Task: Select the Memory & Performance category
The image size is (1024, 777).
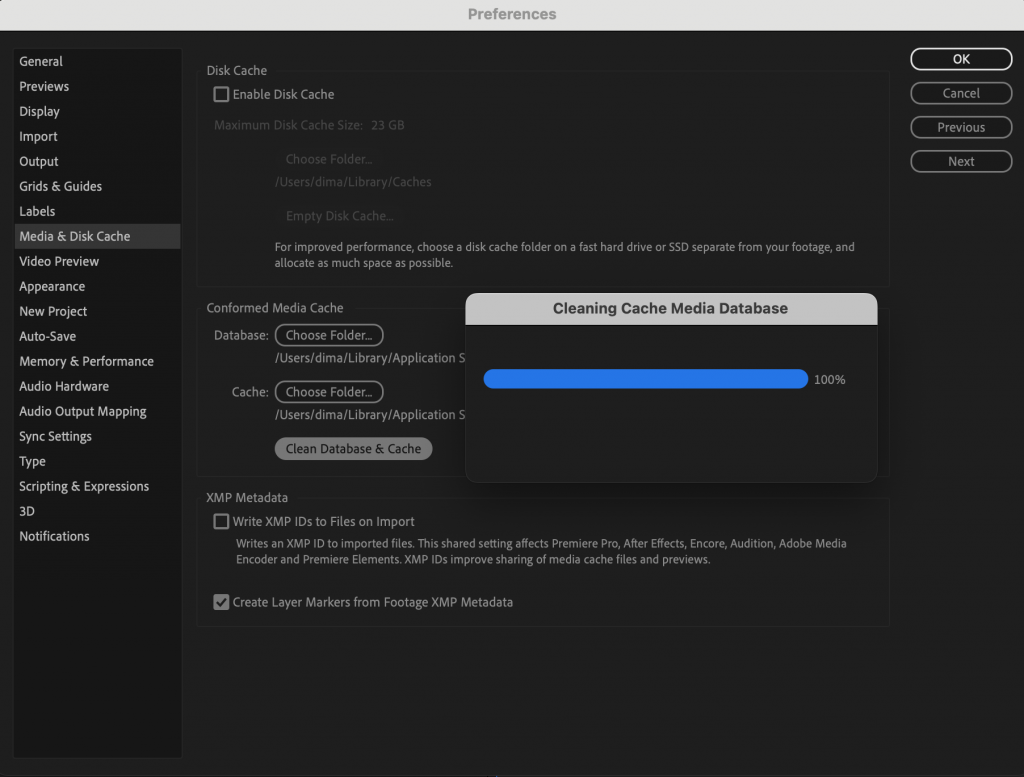Action: pyautogui.click(x=86, y=361)
